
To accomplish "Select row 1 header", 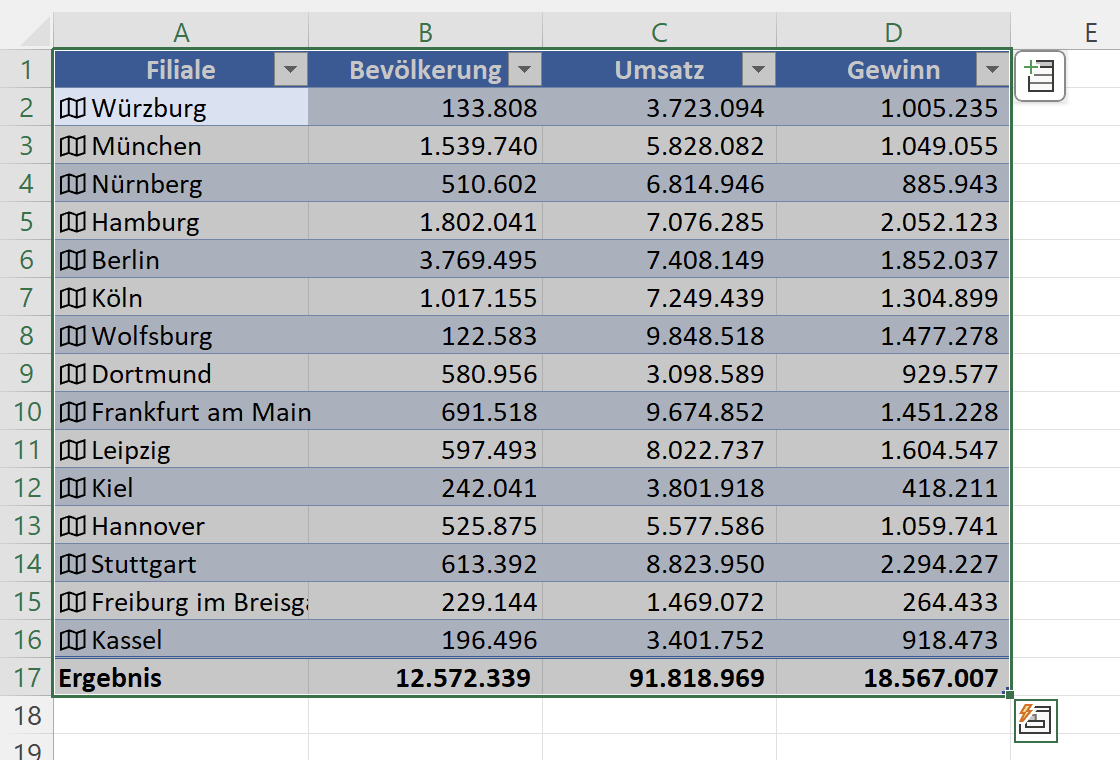I will (x=26, y=69).
